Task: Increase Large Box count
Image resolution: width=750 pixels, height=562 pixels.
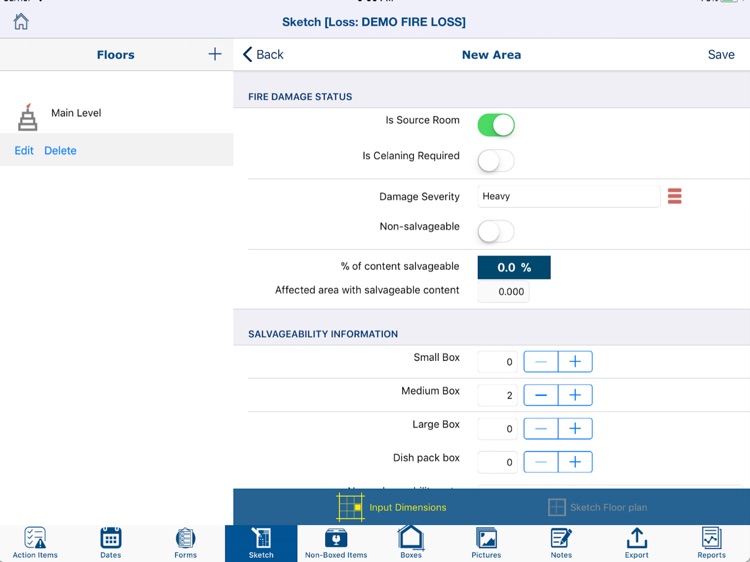Action: 575,429
